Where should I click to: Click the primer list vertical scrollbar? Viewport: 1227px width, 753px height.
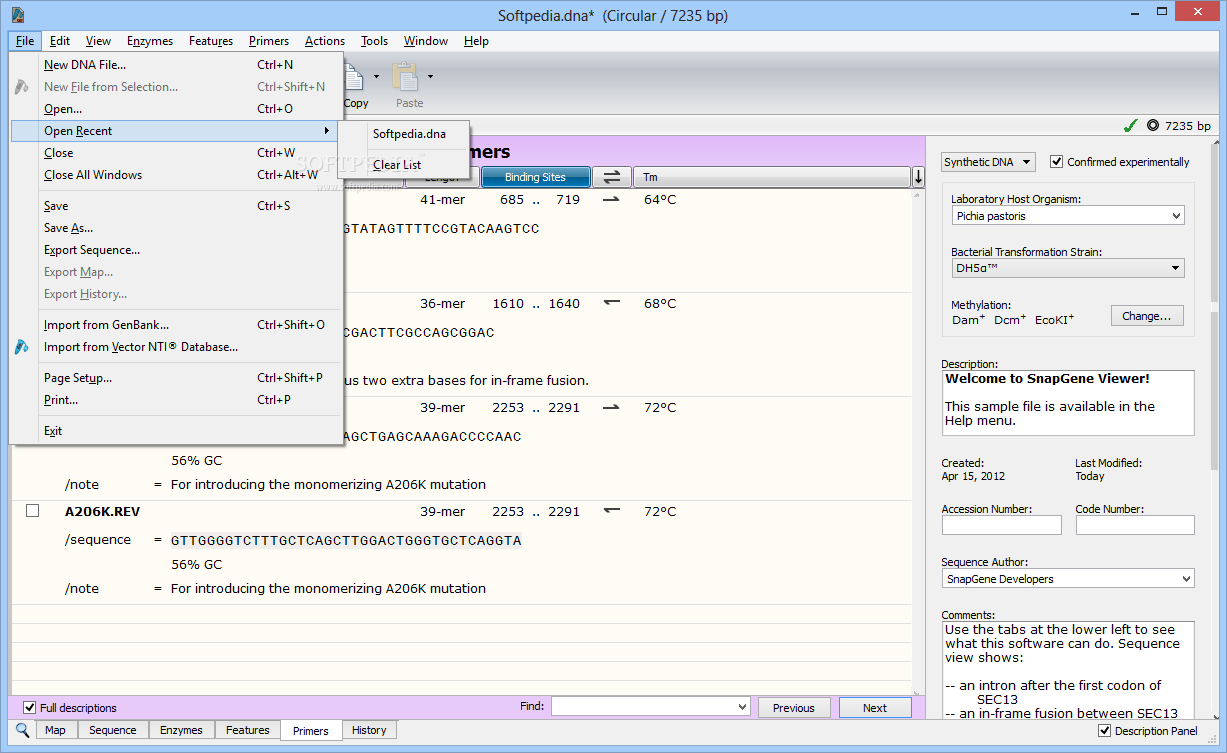pyautogui.click(x=918, y=440)
